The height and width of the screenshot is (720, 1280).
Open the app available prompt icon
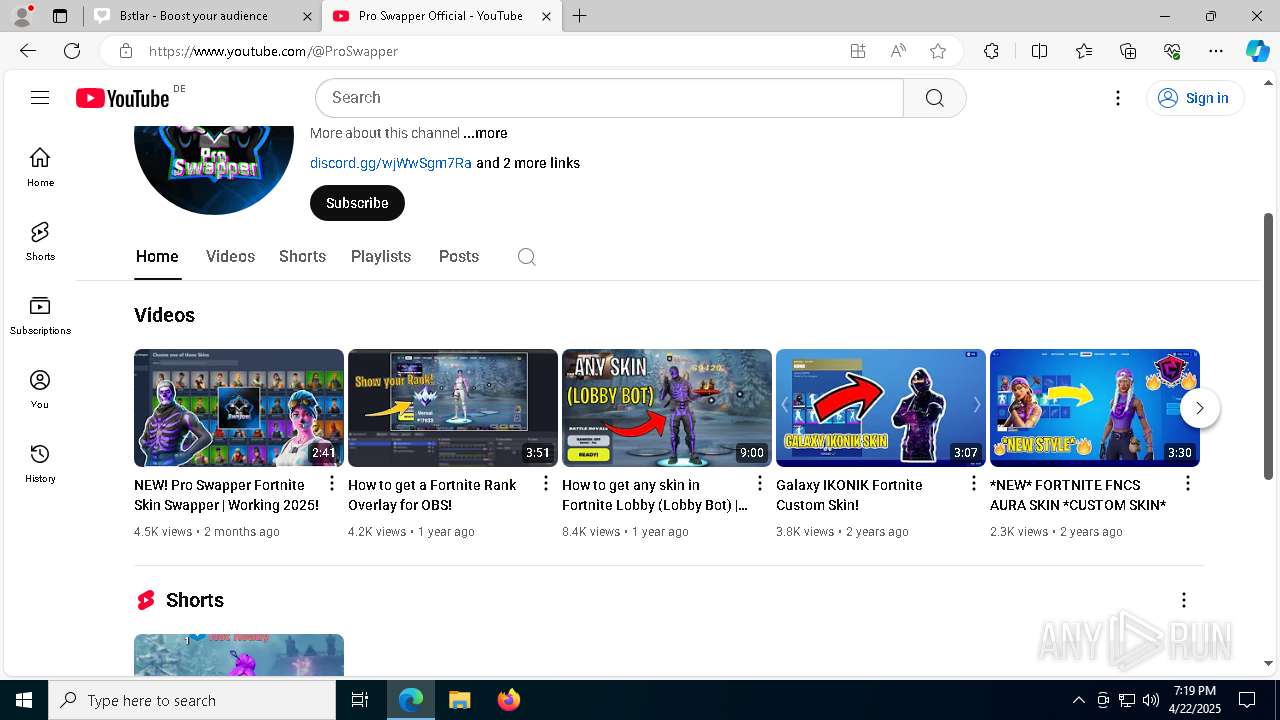click(x=858, y=51)
